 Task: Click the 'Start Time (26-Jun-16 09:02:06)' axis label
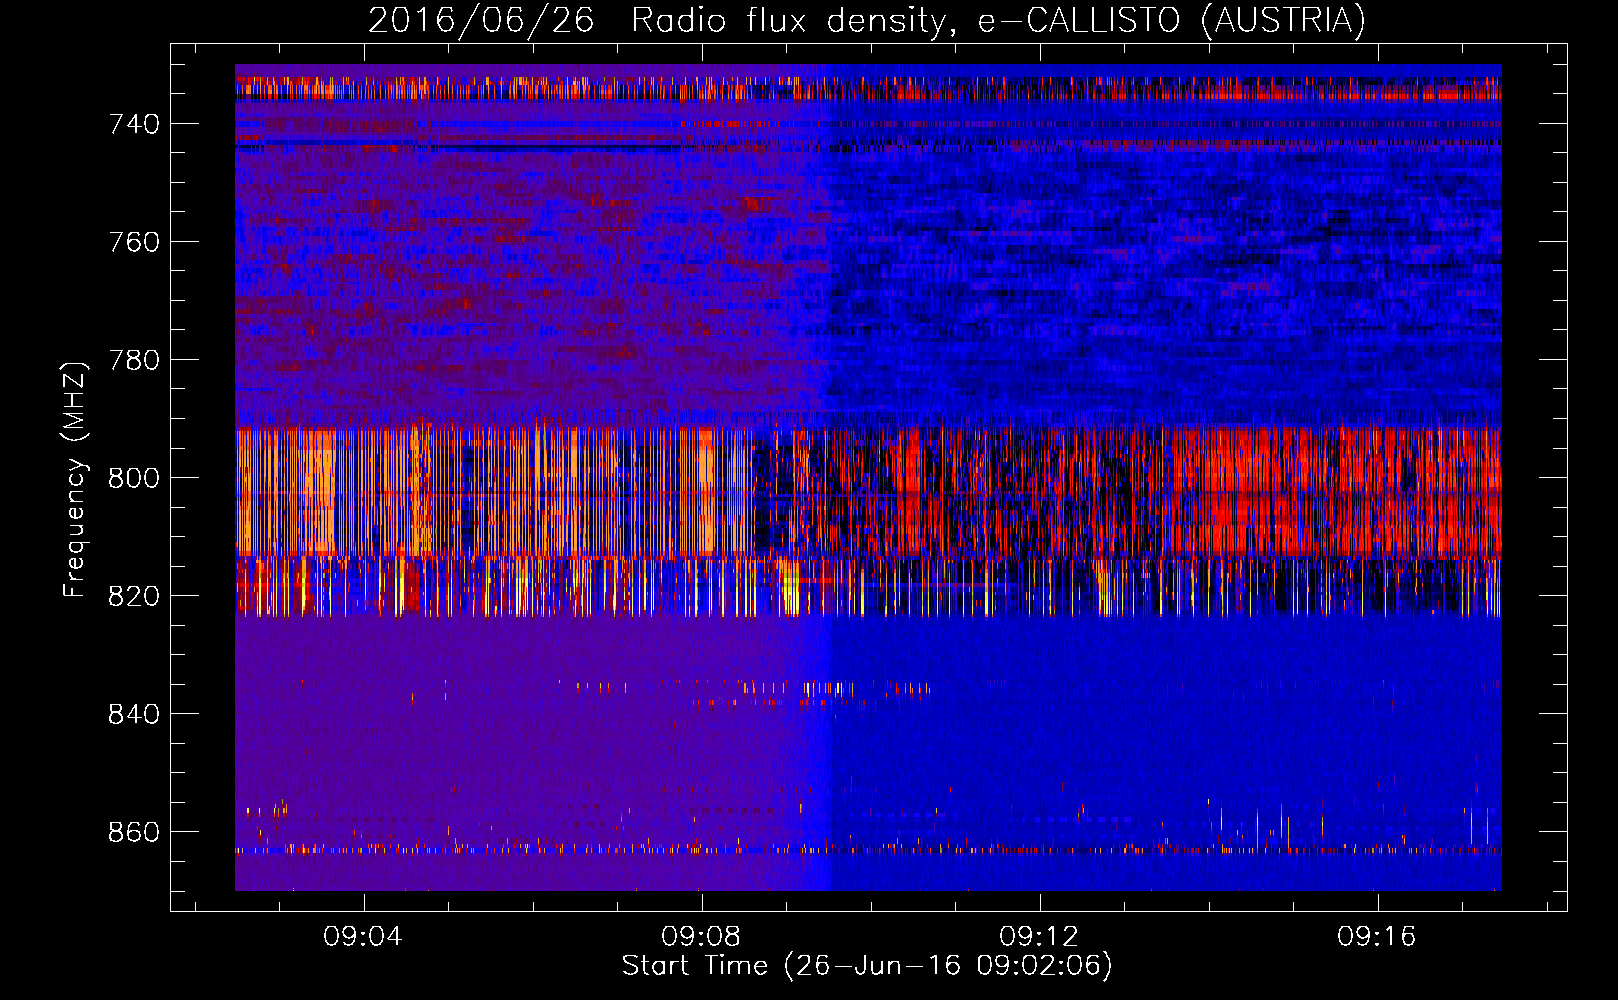pos(867,966)
